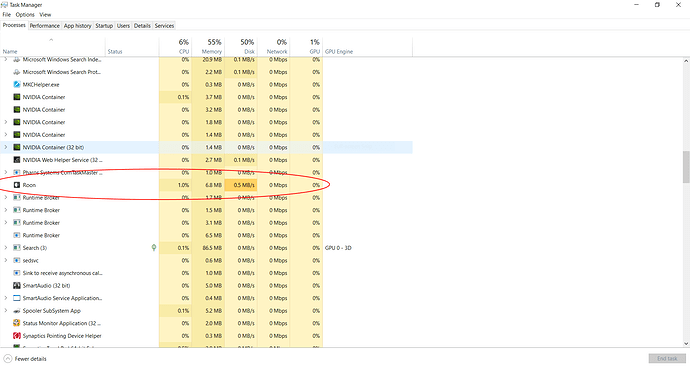Expand the NVIDIA Container (32 bit) group
The image size is (690, 369).
[x=6, y=147]
